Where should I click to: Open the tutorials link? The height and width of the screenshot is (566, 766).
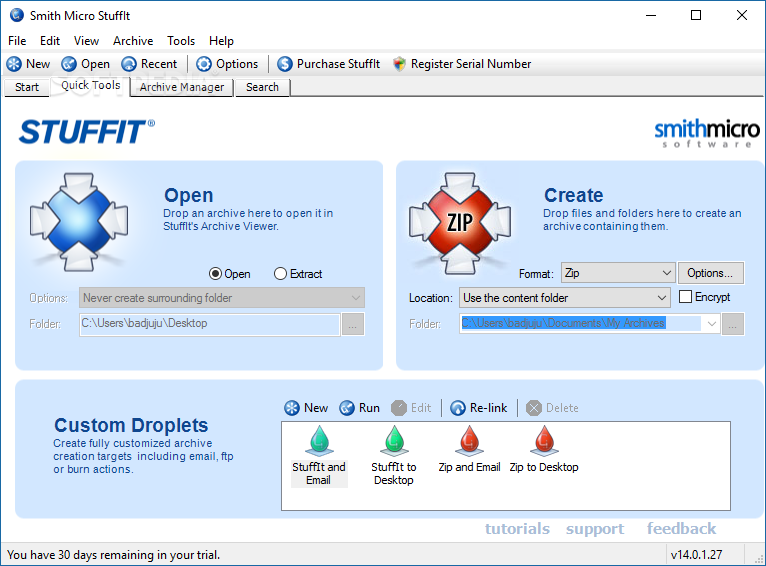[517, 529]
